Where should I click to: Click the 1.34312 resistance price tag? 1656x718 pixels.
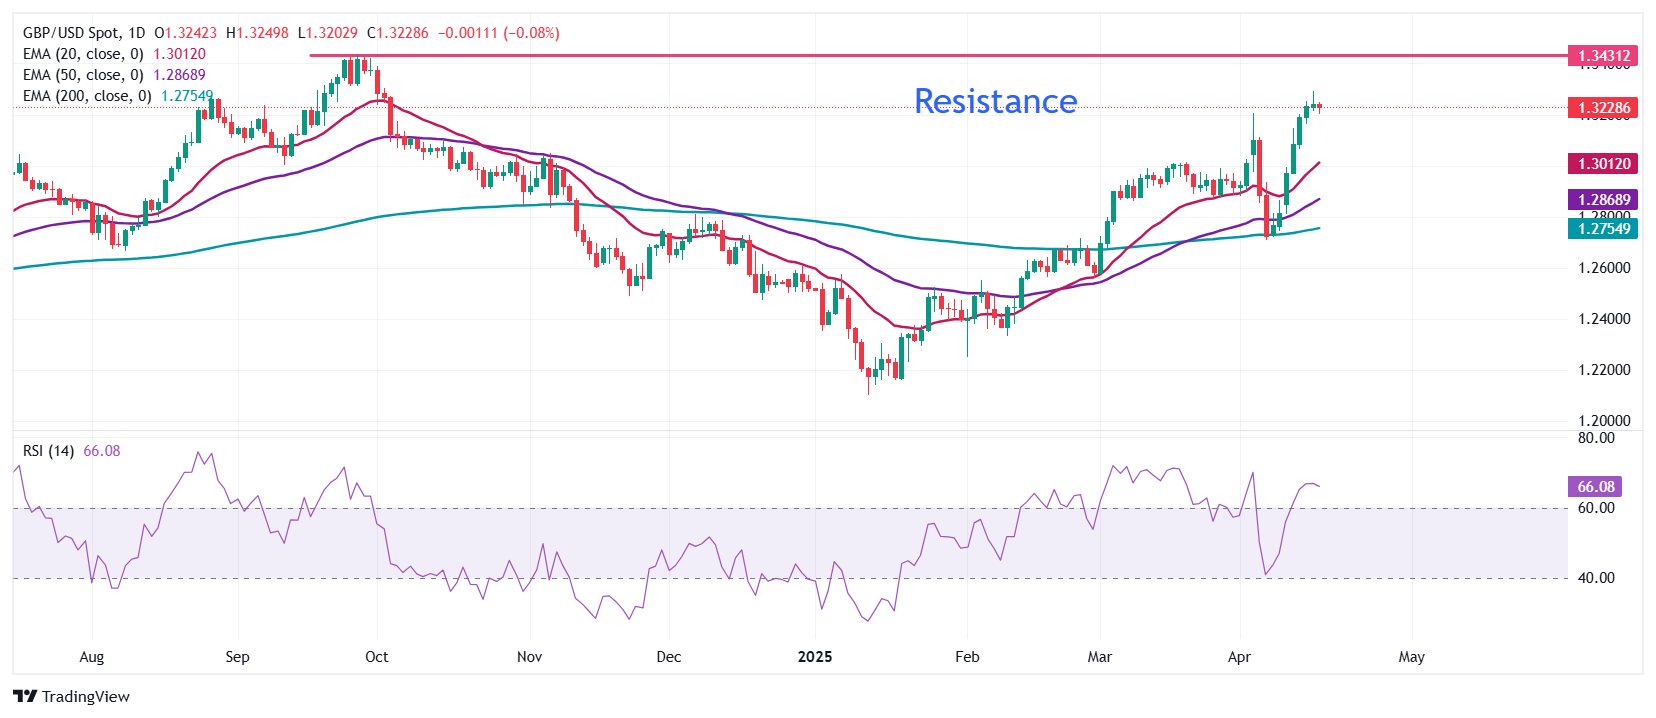1603,56
